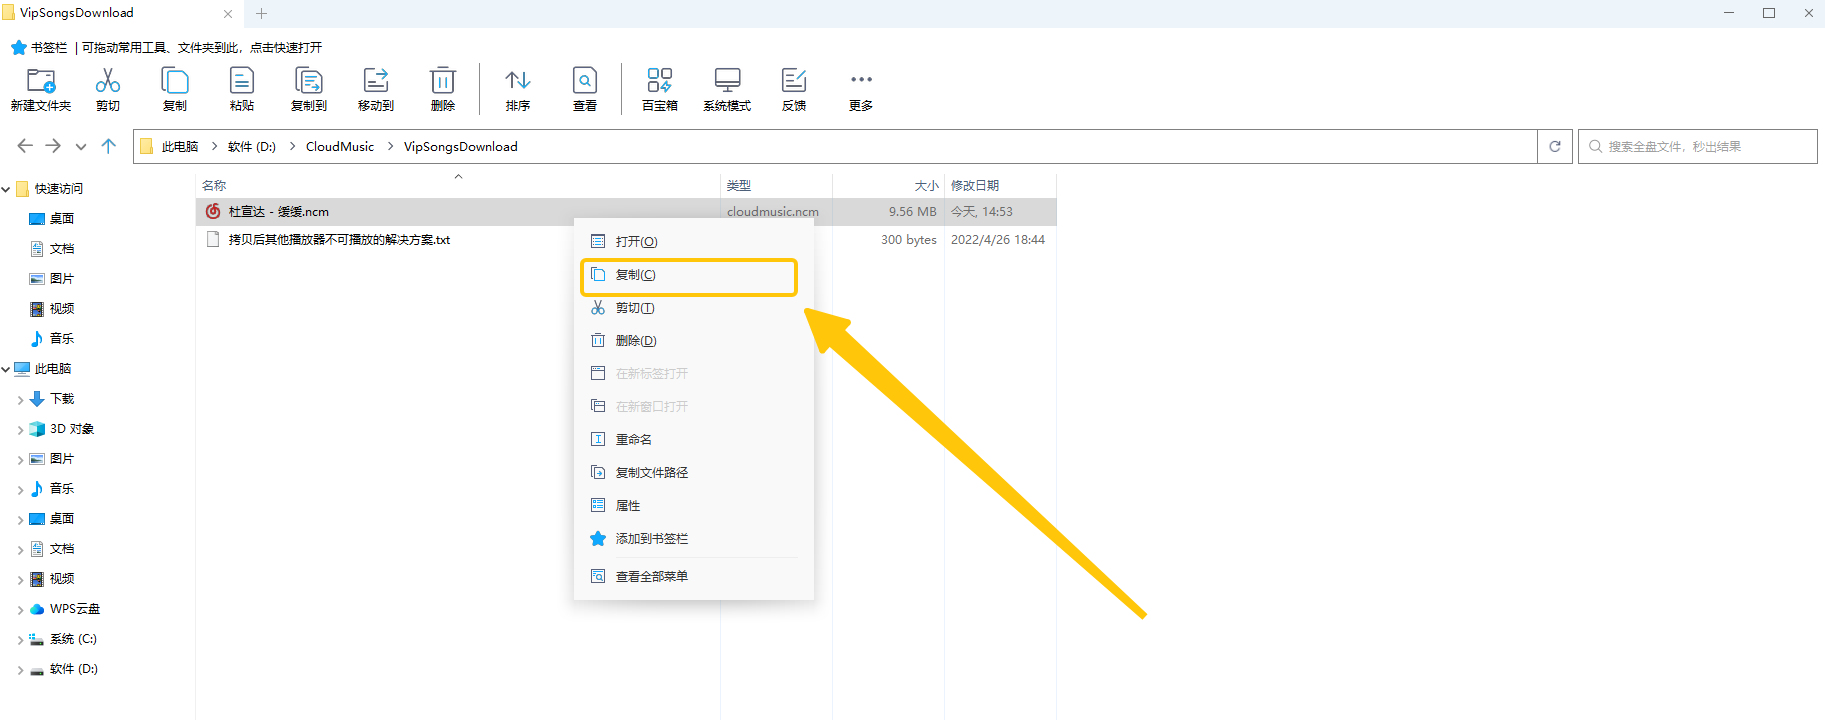1825x720 pixels.
Task: Choose 属性 in the context menu
Action: pyautogui.click(x=694, y=505)
